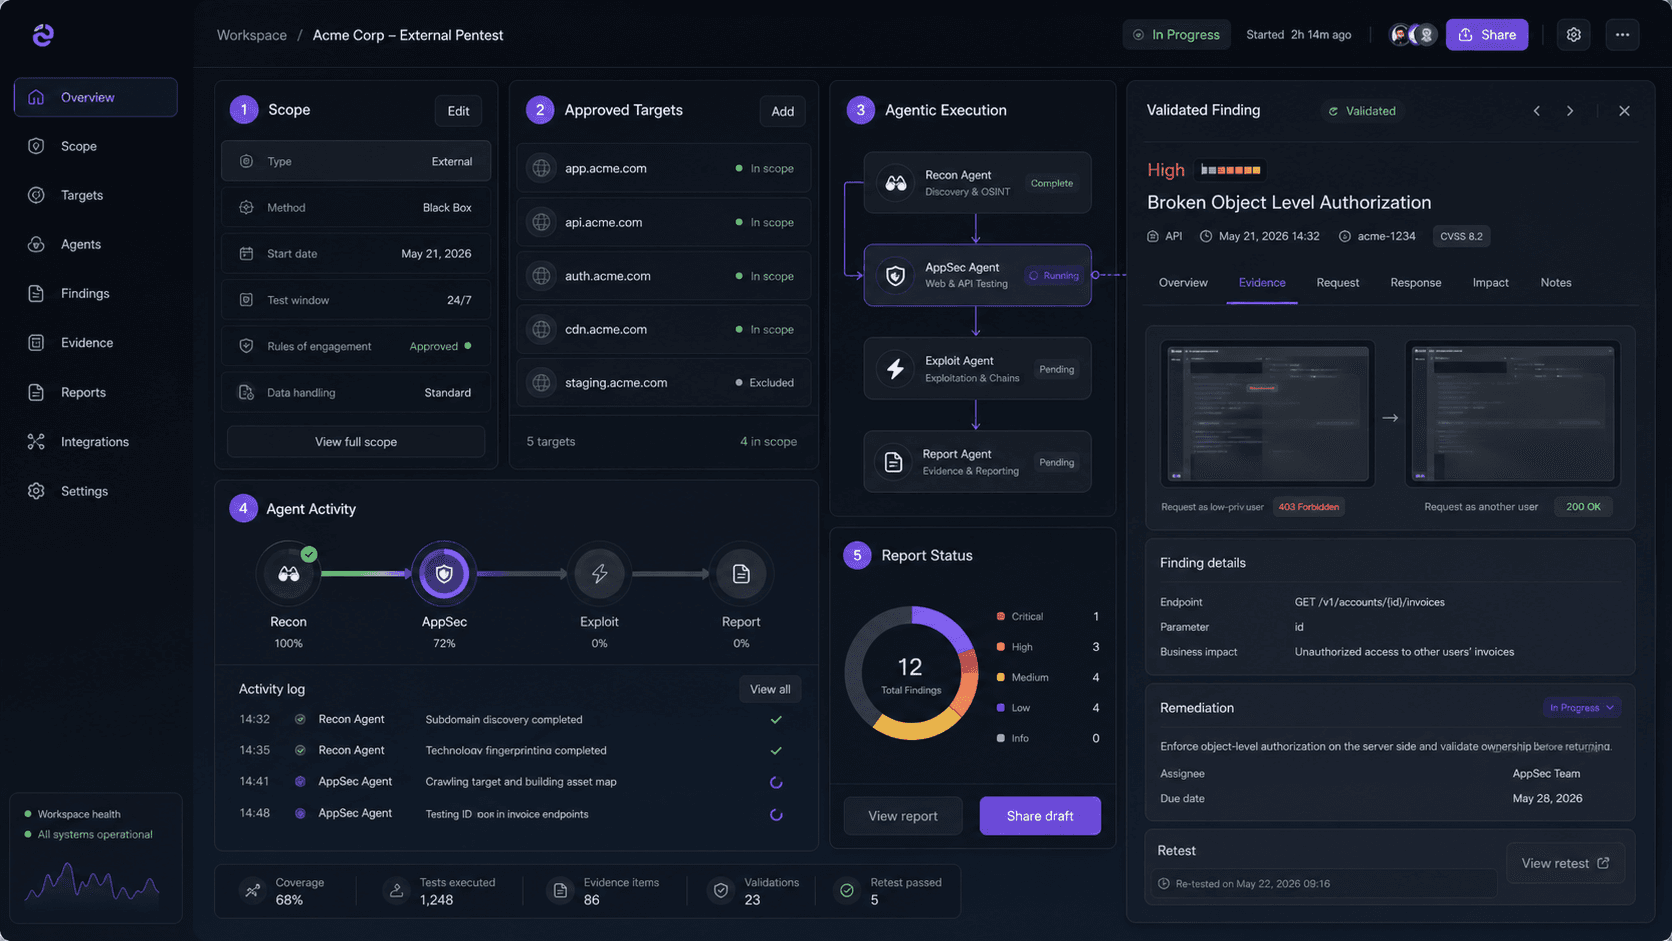Viewport: 1672px width, 941px height.
Task: Open Overview in the sidebar
Action: pos(95,97)
